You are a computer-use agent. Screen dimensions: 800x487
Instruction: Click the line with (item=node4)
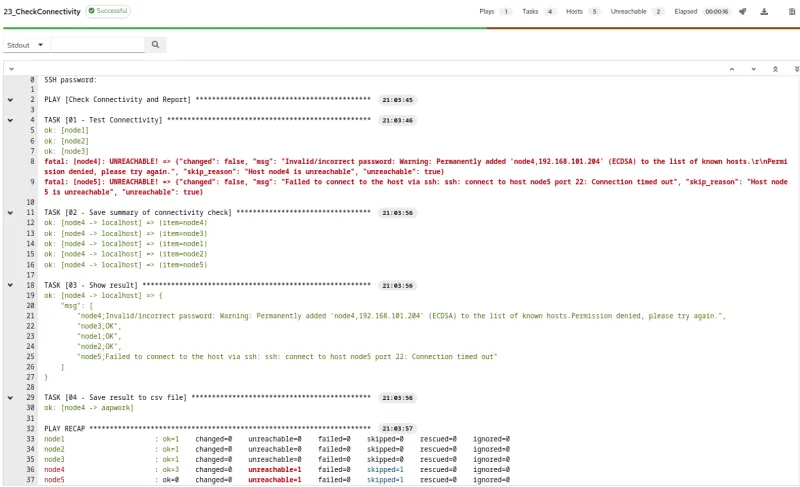126,223
